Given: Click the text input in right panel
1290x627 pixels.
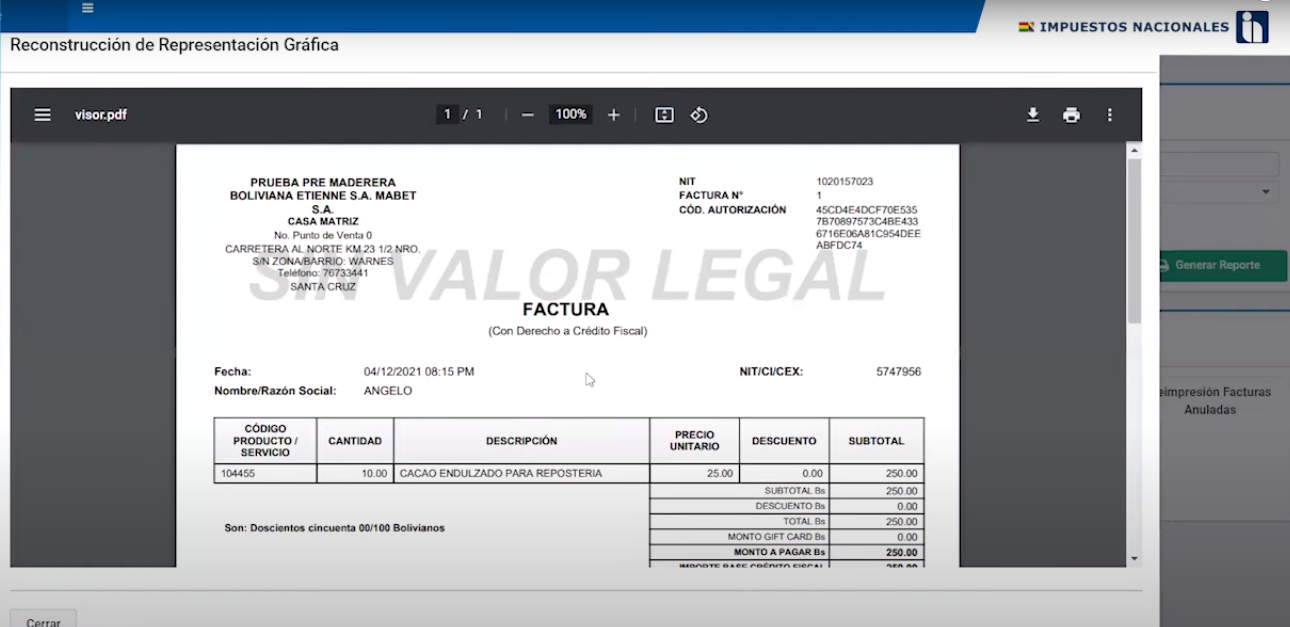Looking at the screenshot, I should click(1224, 165).
